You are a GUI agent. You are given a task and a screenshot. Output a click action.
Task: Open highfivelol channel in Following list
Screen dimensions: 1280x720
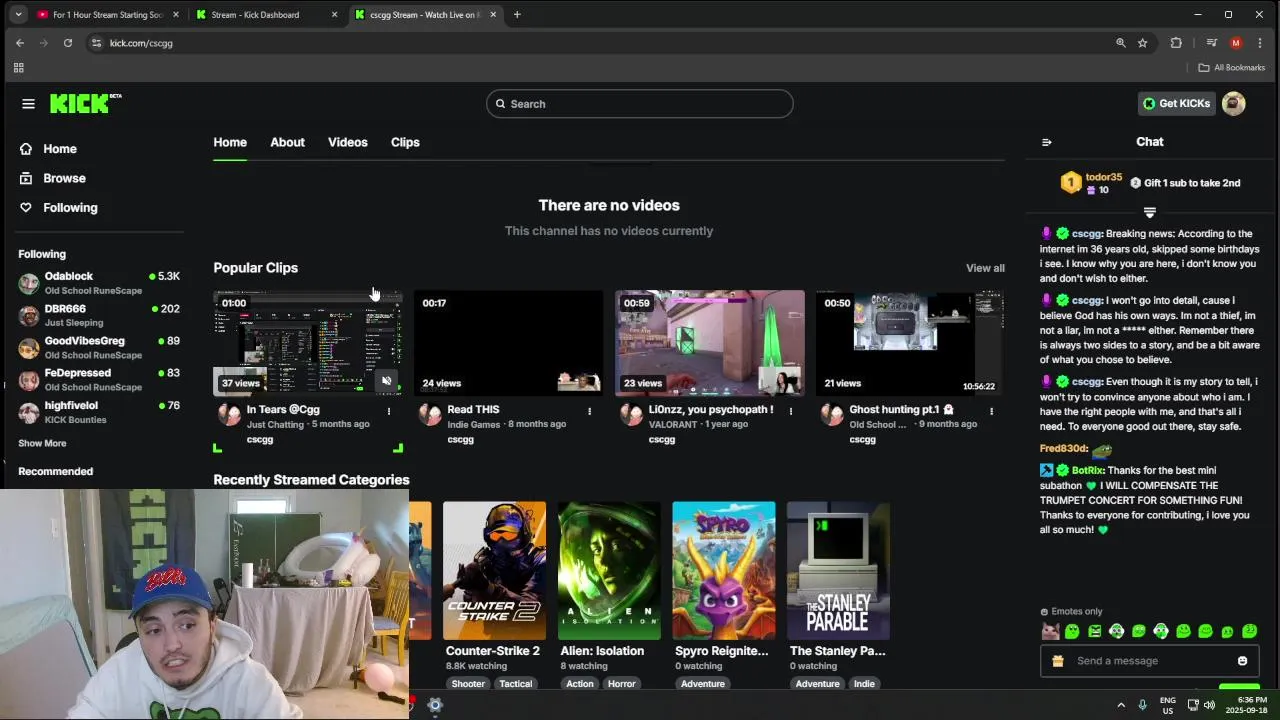click(x=99, y=413)
